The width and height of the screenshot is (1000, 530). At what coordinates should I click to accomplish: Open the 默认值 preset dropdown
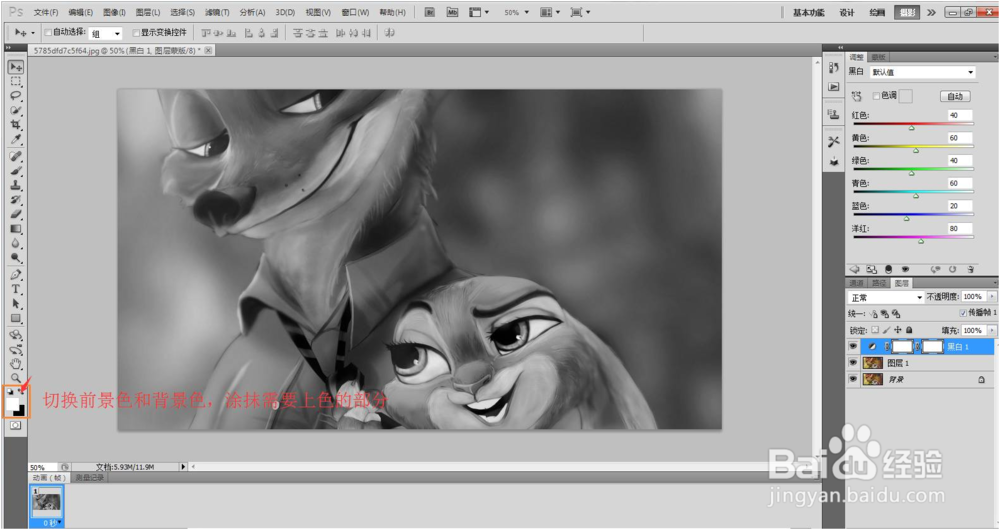click(x=923, y=72)
